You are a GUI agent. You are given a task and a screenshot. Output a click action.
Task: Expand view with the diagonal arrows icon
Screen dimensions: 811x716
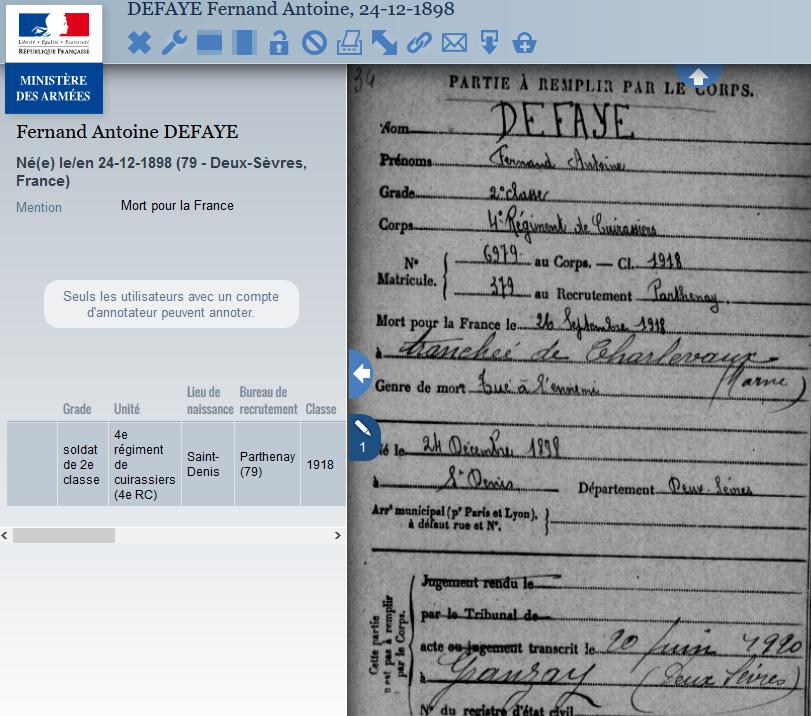tap(384, 43)
